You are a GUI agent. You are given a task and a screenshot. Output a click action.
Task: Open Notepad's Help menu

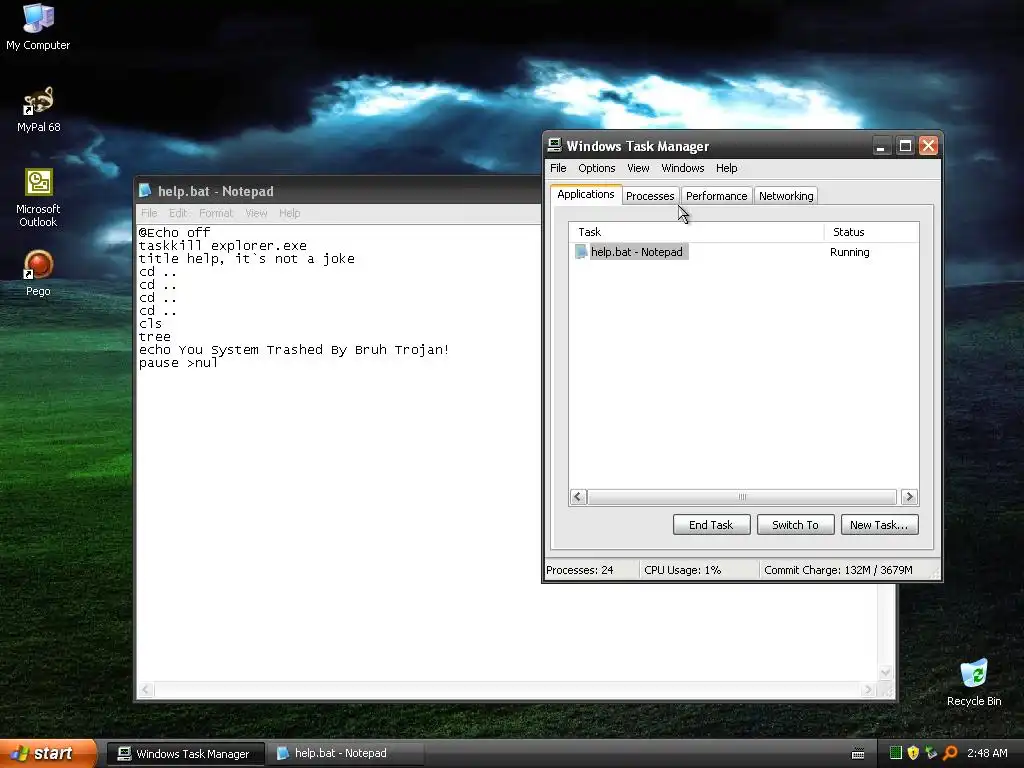pyautogui.click(x=289, y=213)
